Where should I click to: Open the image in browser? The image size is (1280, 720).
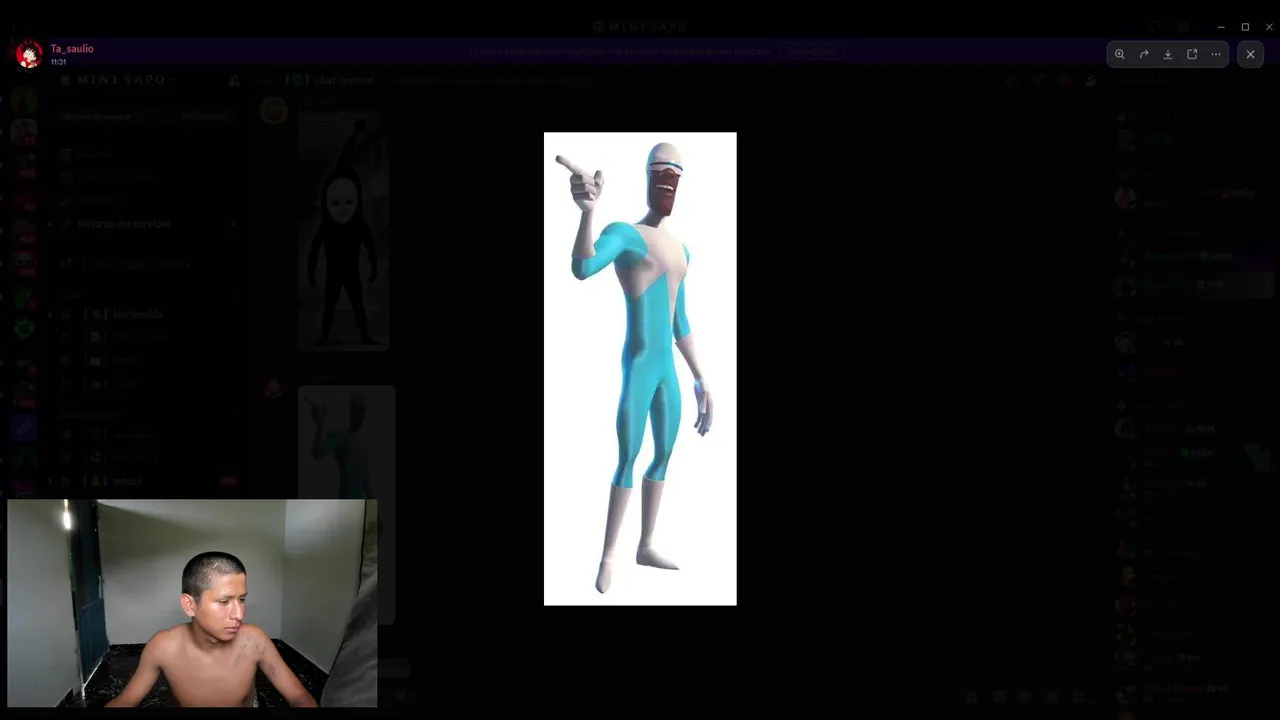(1192, 54)
